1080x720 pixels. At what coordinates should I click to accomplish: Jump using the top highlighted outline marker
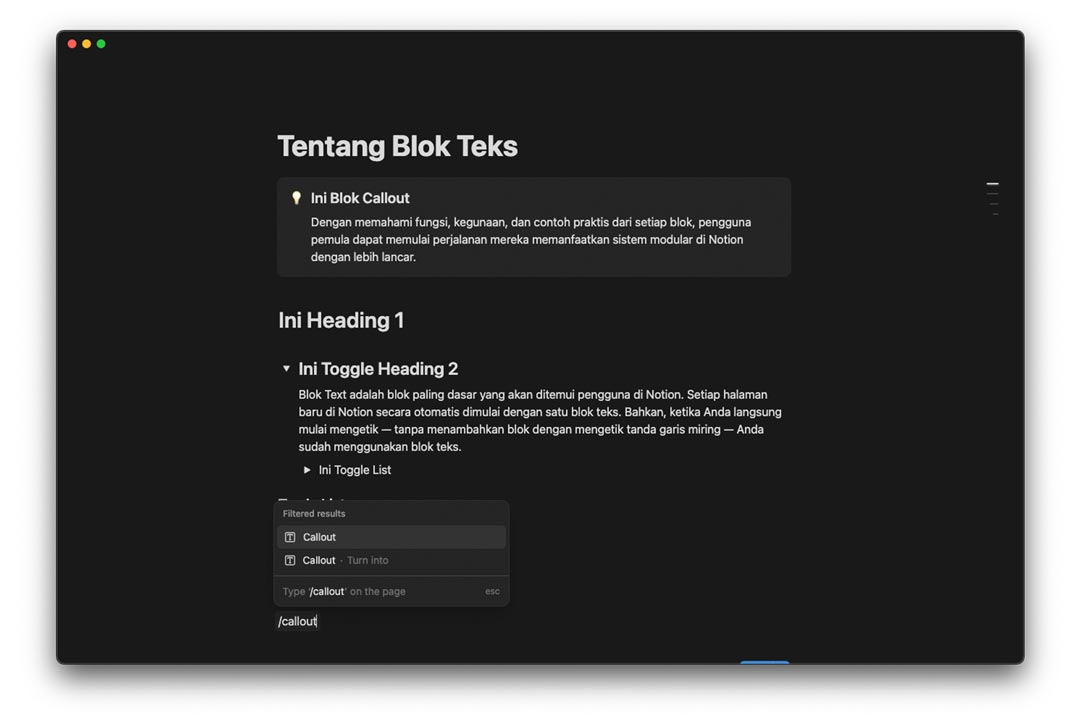coord(992,184)
